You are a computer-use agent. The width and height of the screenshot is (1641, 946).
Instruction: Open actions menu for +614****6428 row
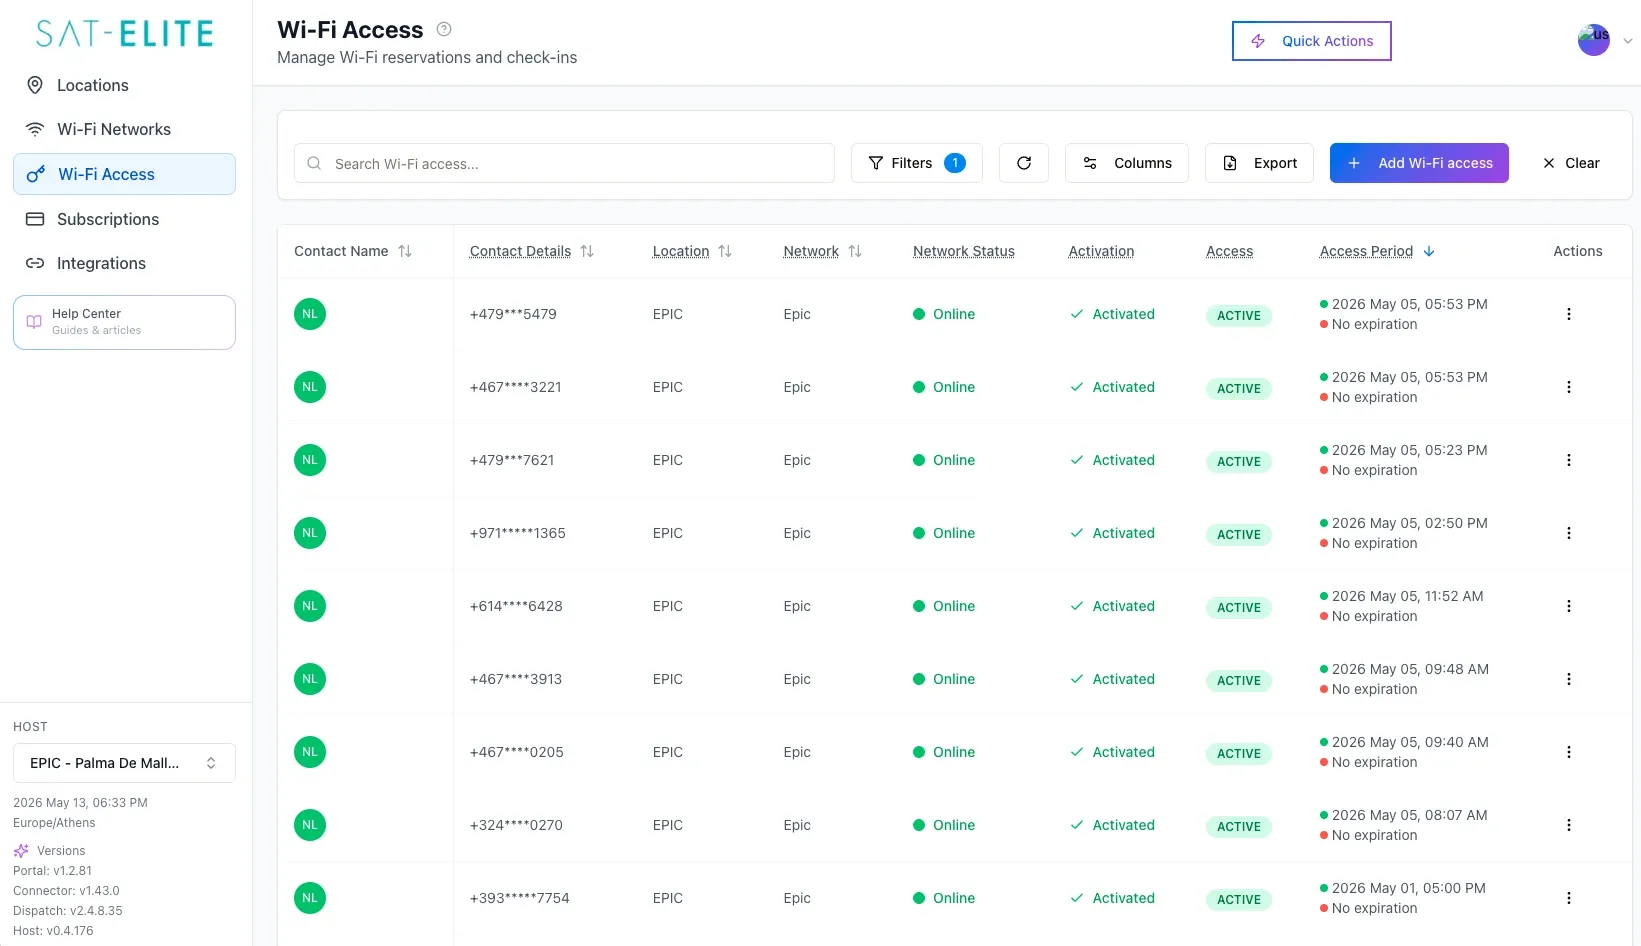coord(1568,606)
